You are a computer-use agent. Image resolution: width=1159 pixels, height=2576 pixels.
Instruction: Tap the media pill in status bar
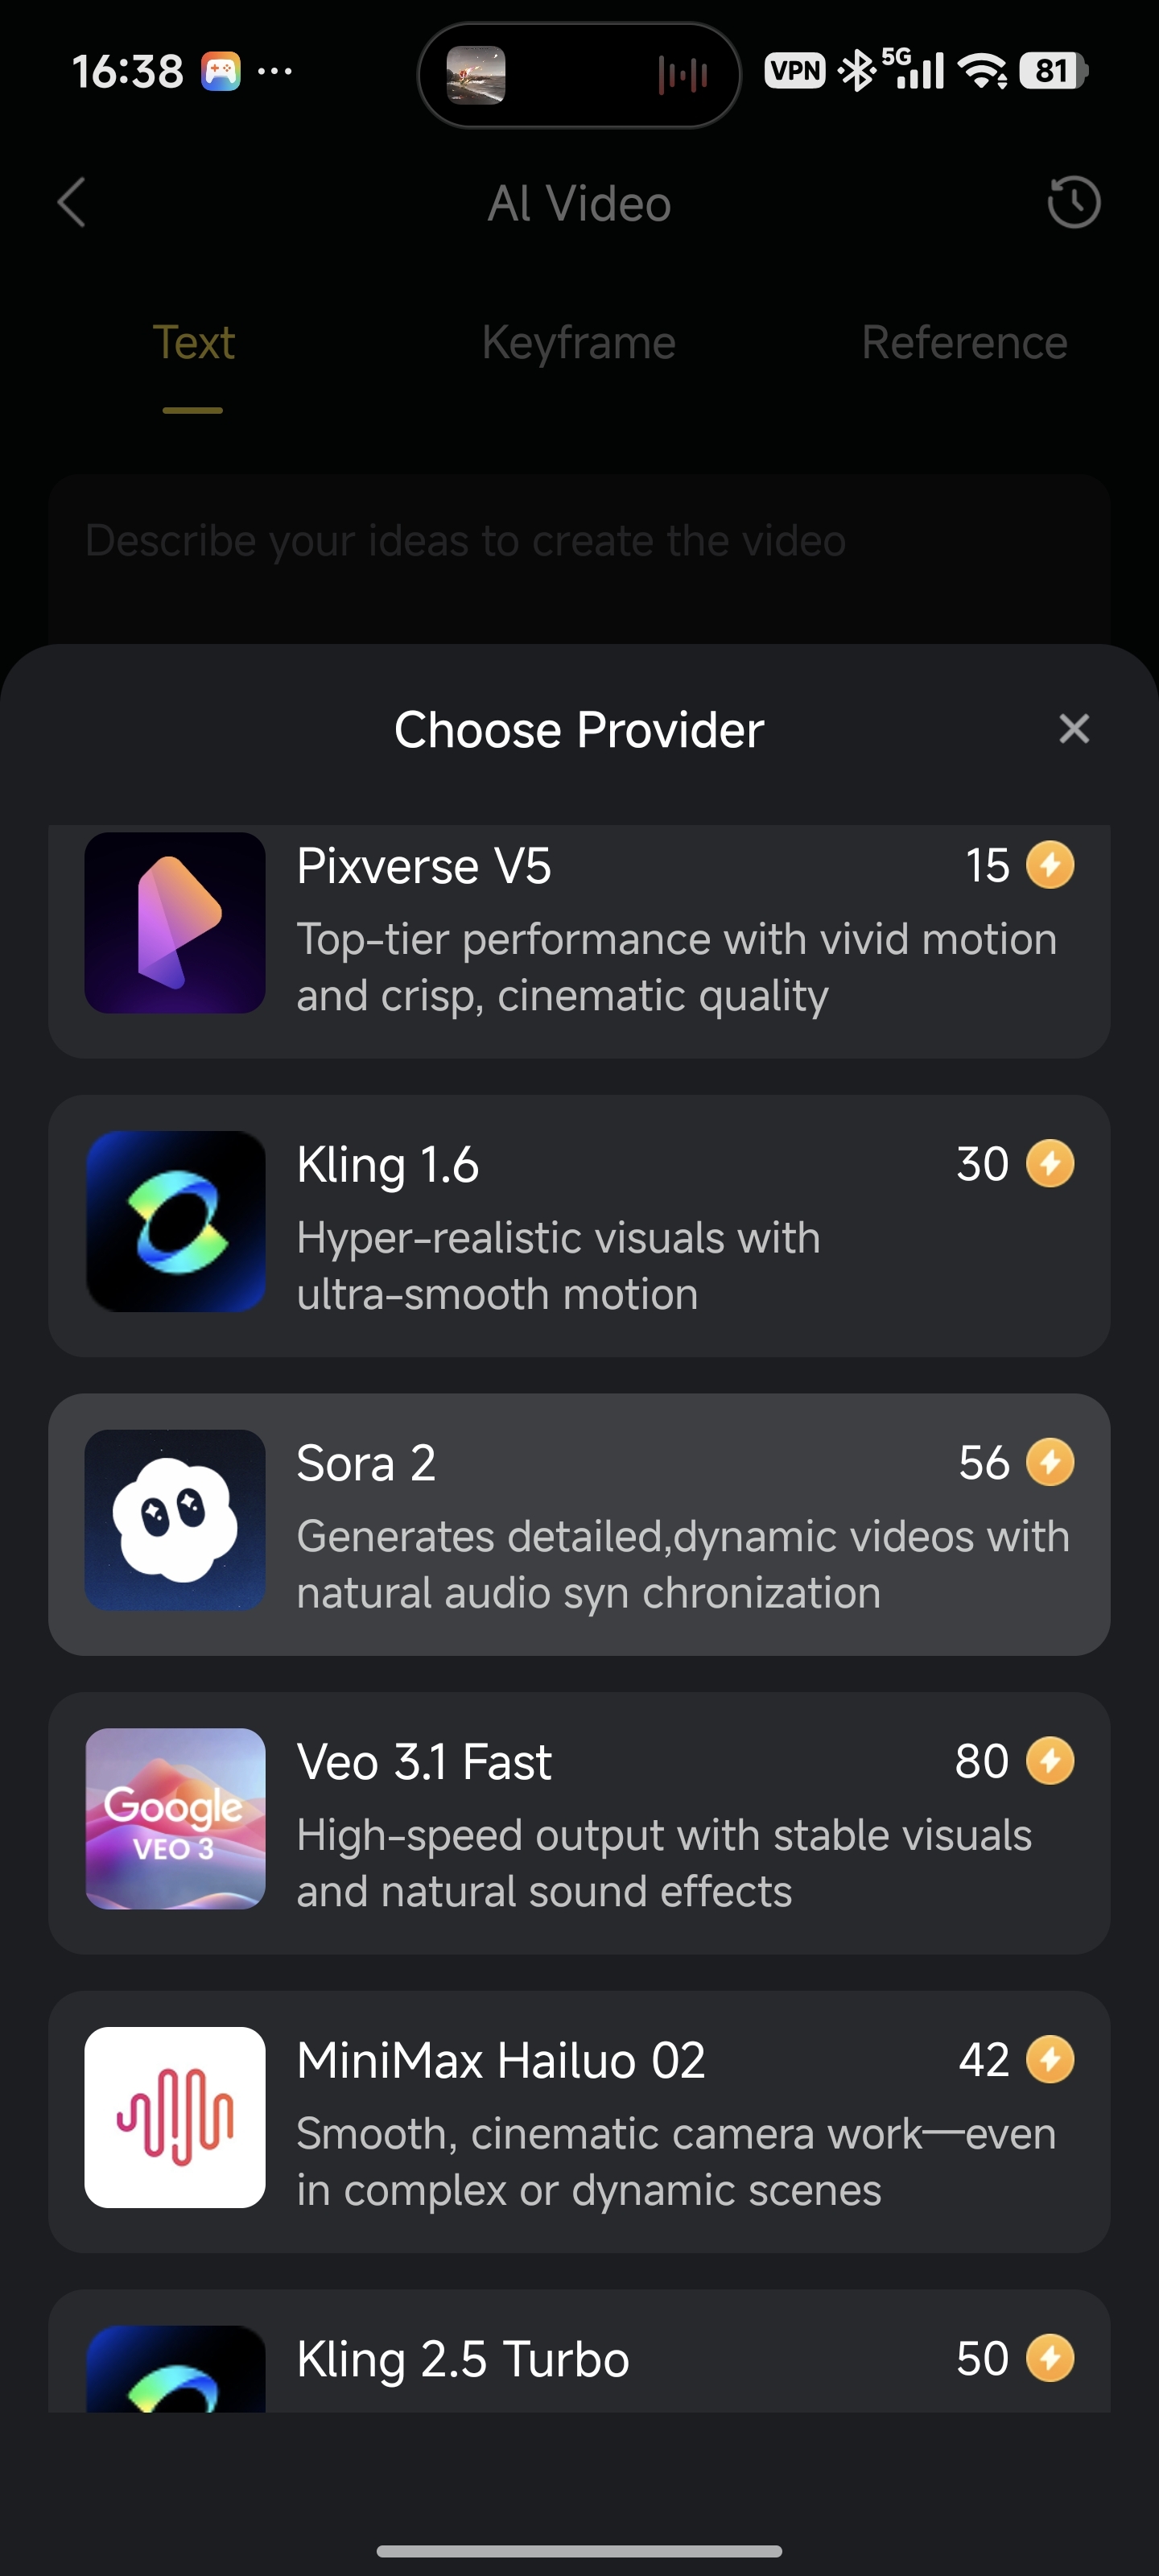[x=579, y=75]
